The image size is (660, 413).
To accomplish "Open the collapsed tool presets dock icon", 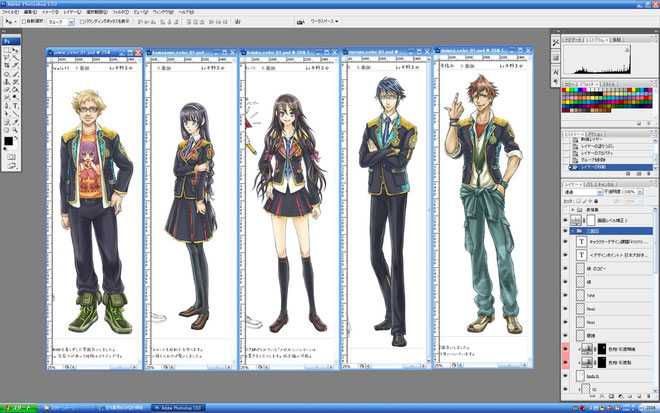I will [x=556, y=43].
